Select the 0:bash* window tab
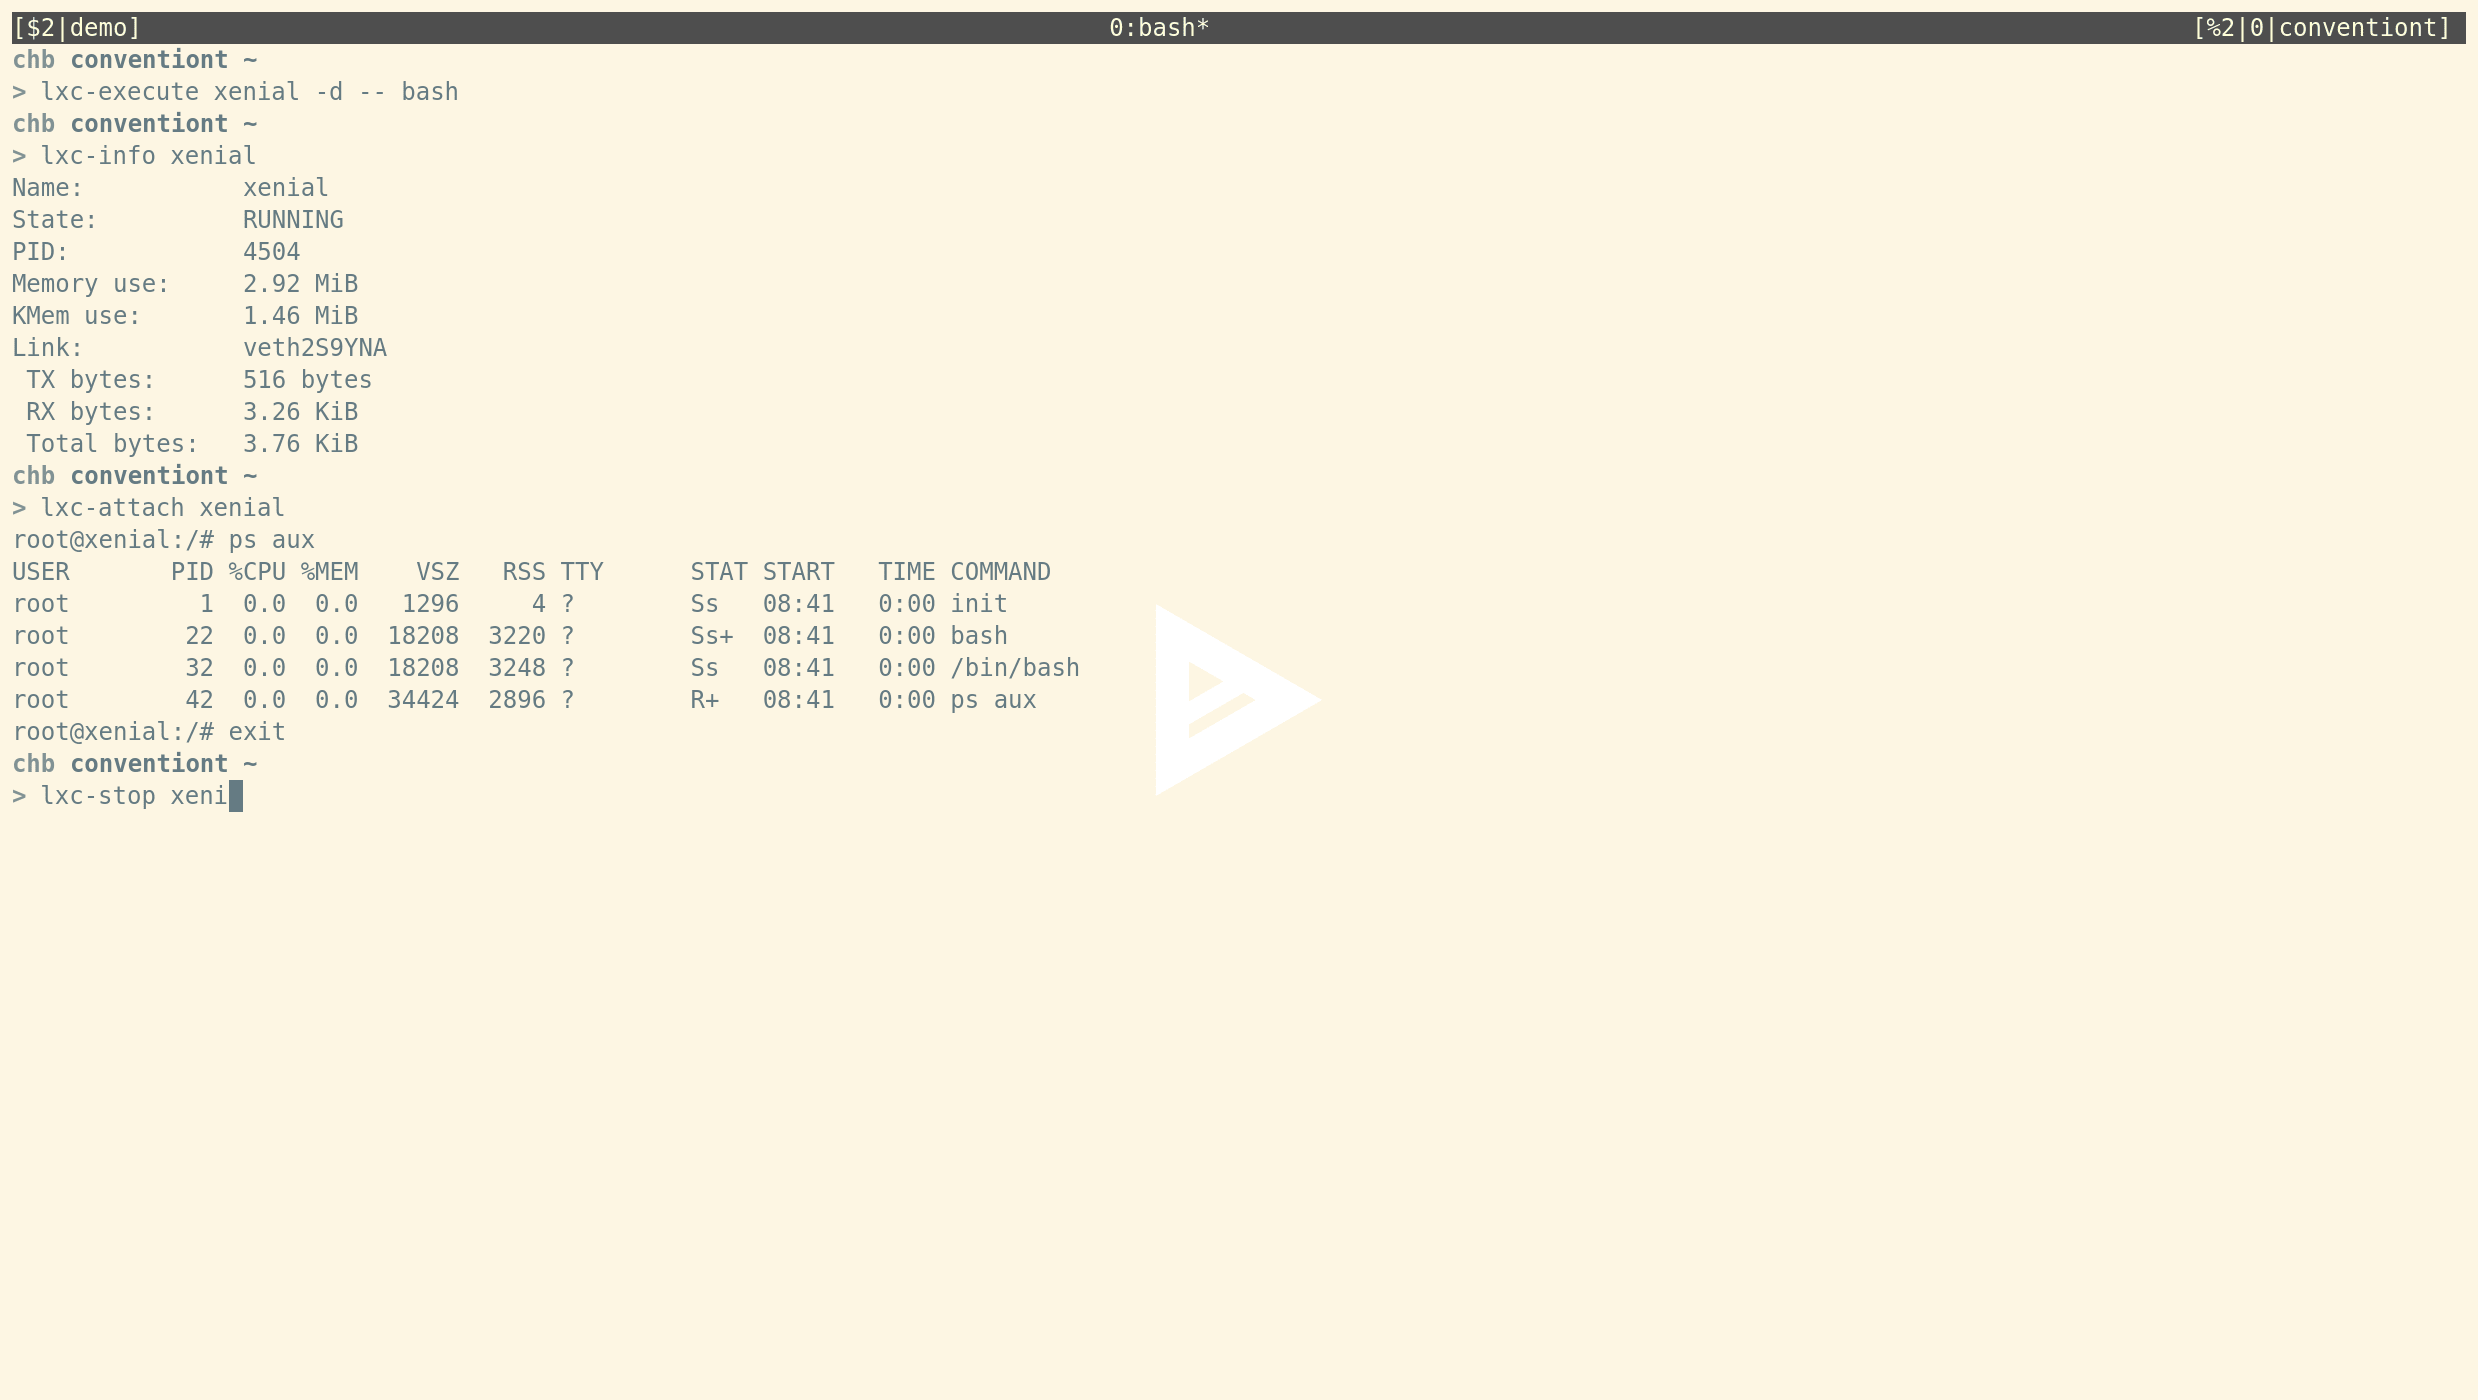 [1159, 28]
